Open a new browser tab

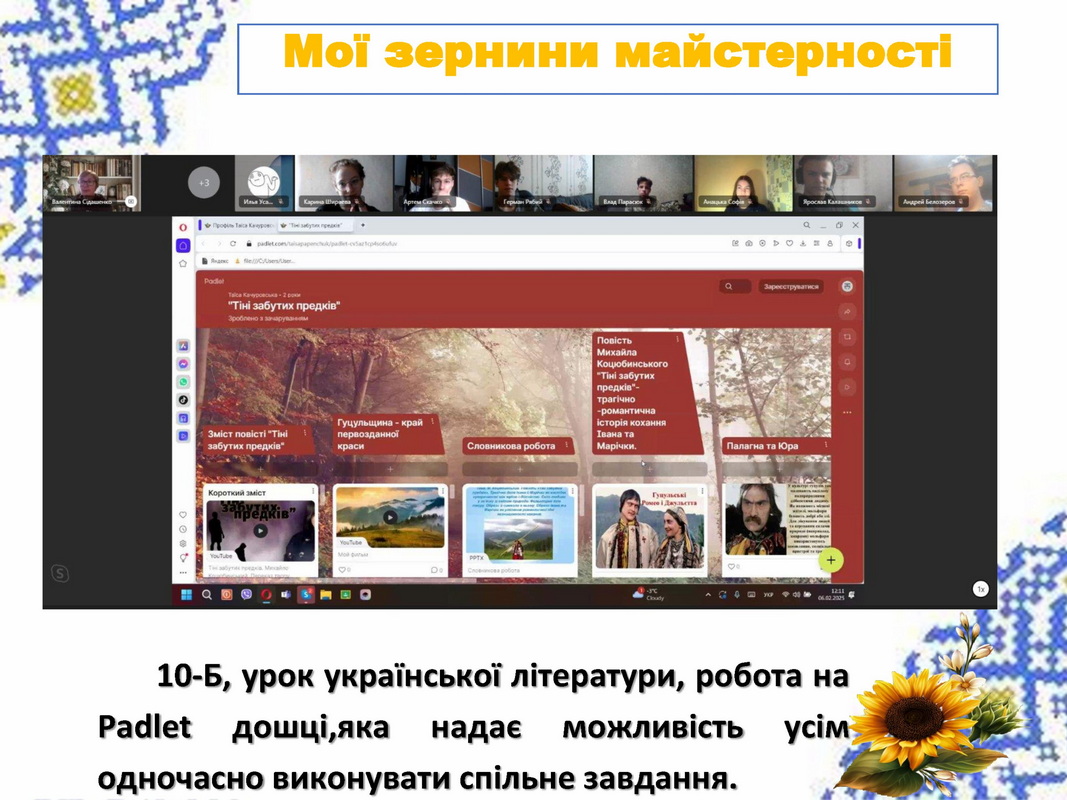point(363,225)
